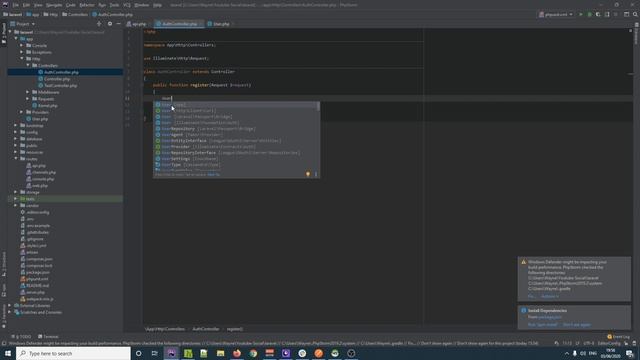Click the Run with Coverage icon
This screenshot has width=640, height=360.
click(x=598, y=15)
